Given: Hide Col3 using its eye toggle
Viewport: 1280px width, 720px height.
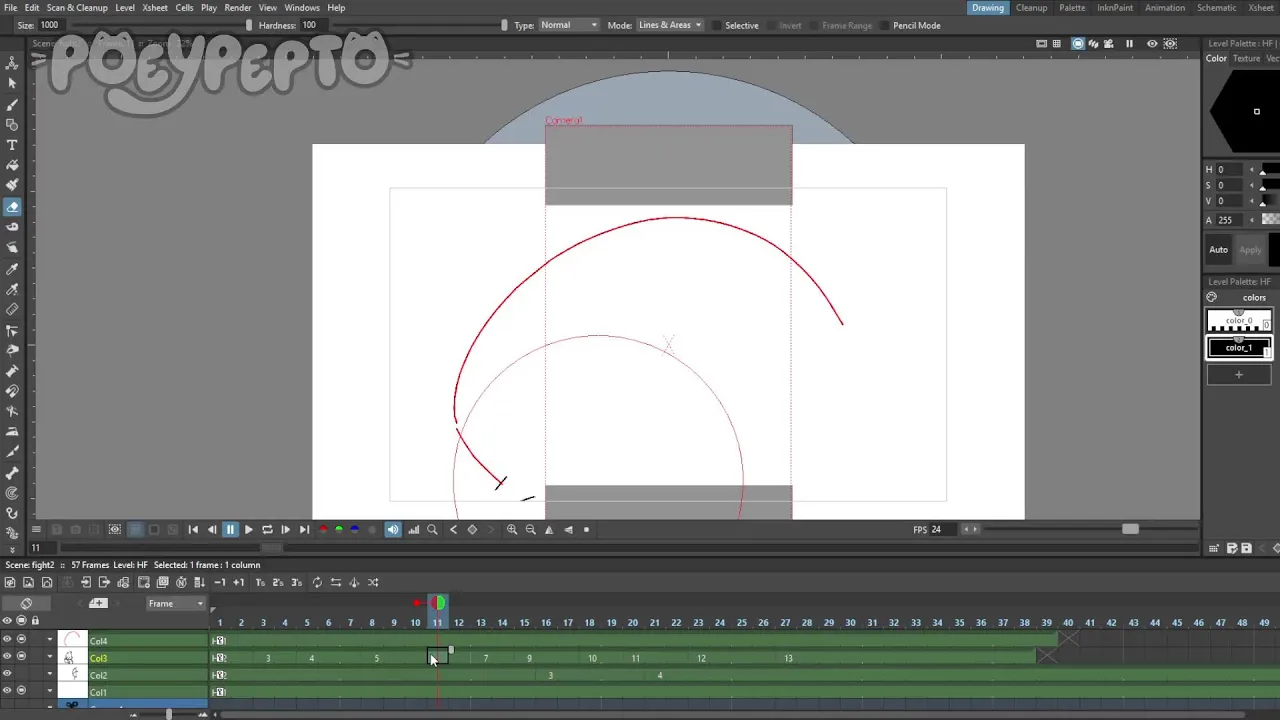Looking at the screenshot, I should 7,657.
